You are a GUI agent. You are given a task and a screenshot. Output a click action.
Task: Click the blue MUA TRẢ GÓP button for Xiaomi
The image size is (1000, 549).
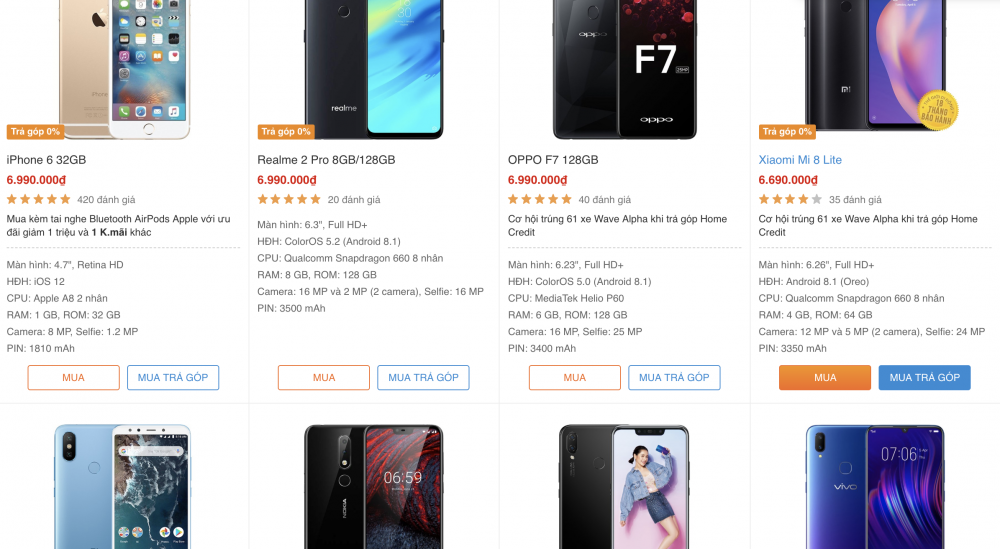coord(925,377)
